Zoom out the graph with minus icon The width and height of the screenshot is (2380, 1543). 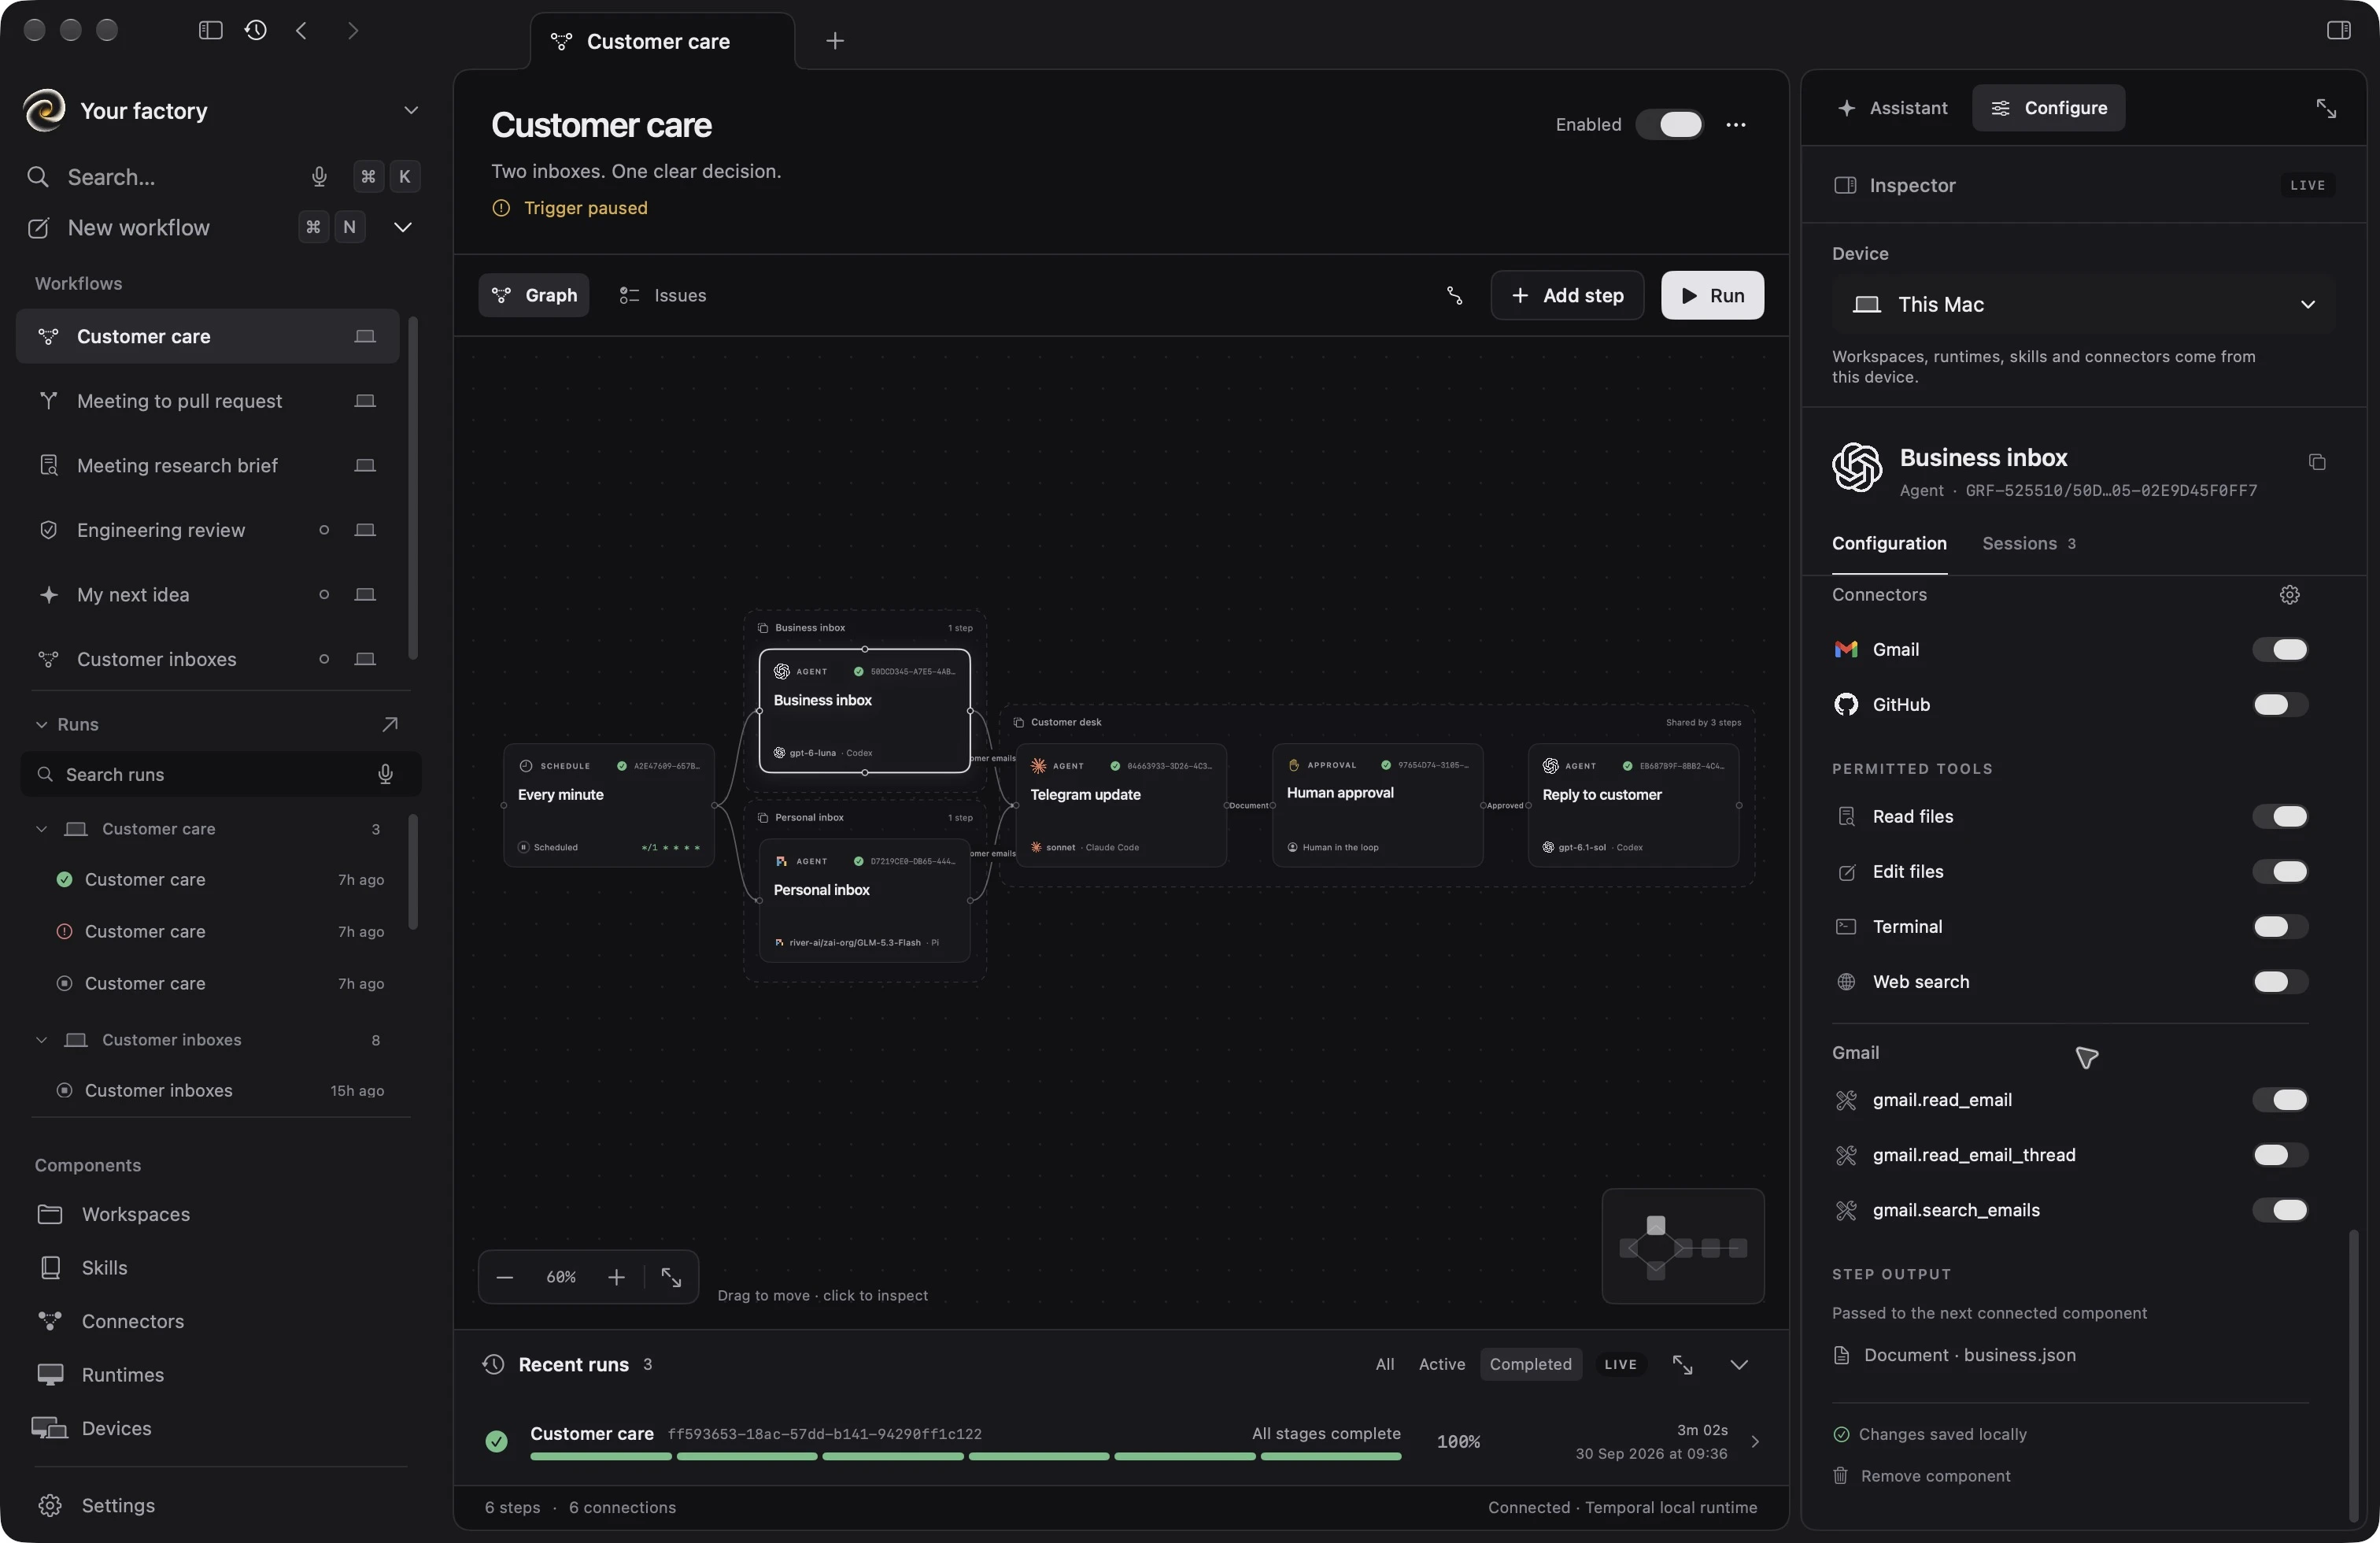coord(505,1277)
